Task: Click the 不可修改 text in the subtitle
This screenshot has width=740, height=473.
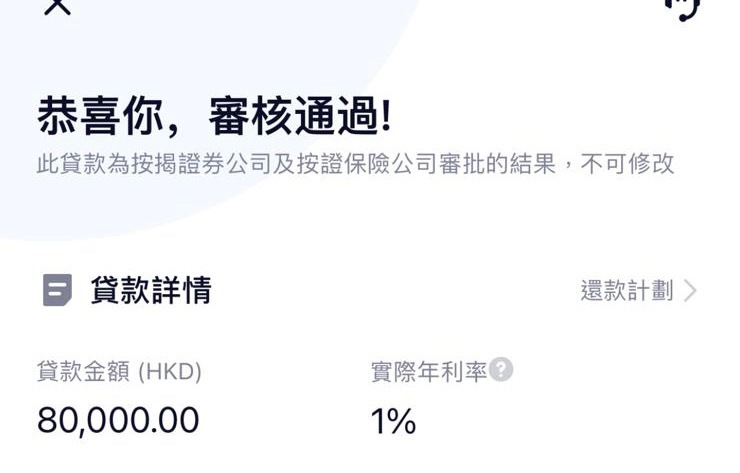Action: click(627, 164)
